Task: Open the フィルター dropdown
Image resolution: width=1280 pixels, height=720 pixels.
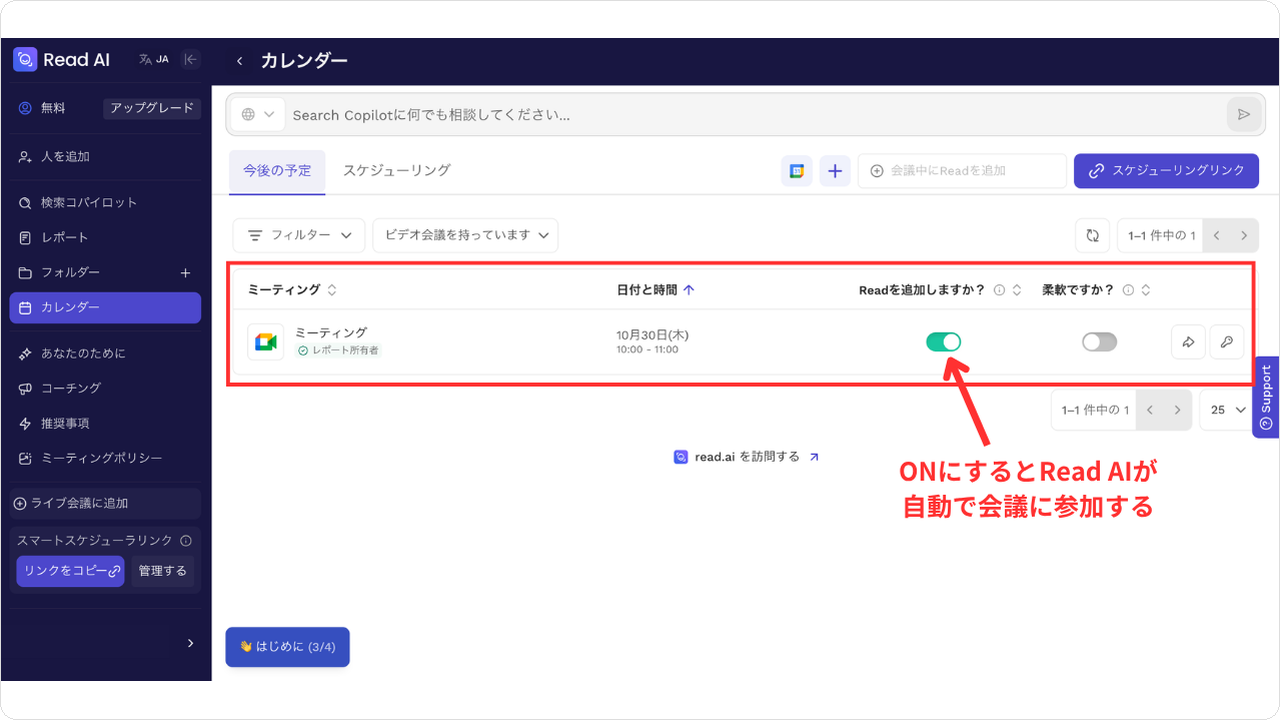Action: (x=299, y=235)
